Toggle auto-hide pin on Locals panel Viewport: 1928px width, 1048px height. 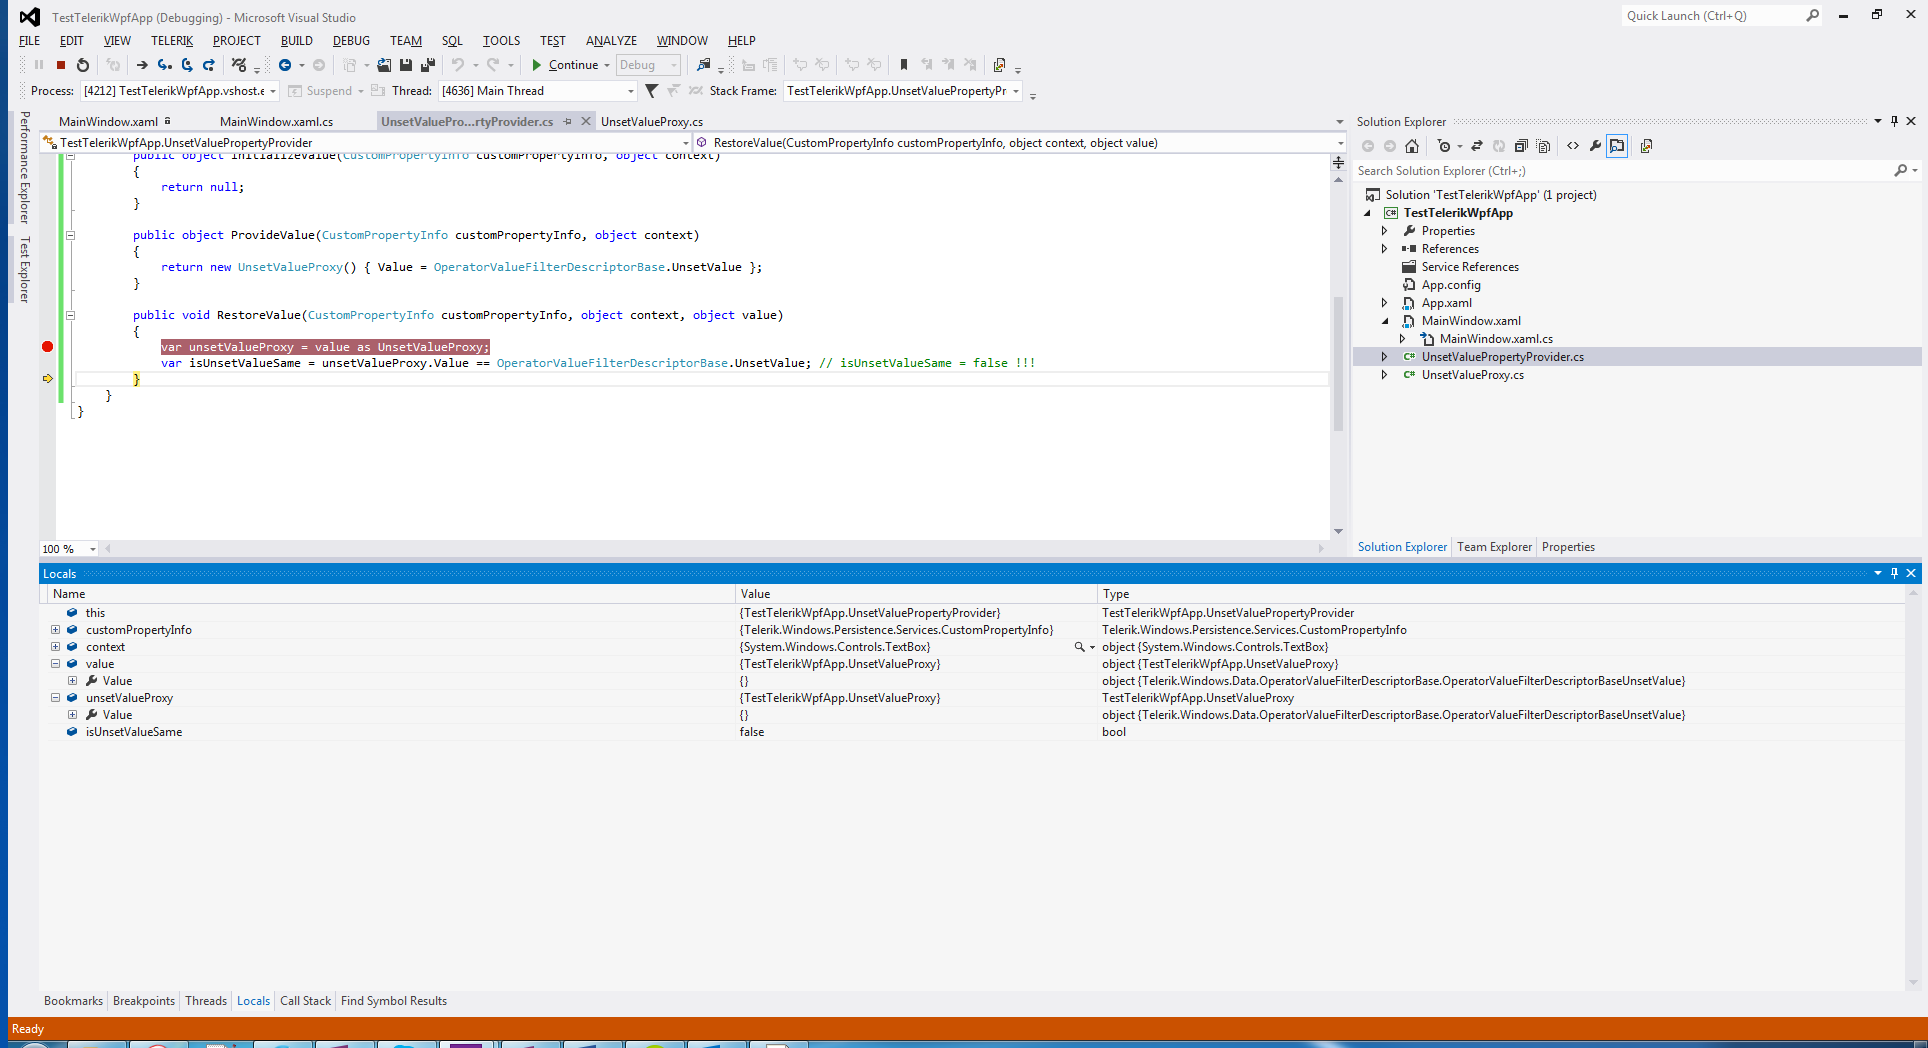tap(1894, 573)
